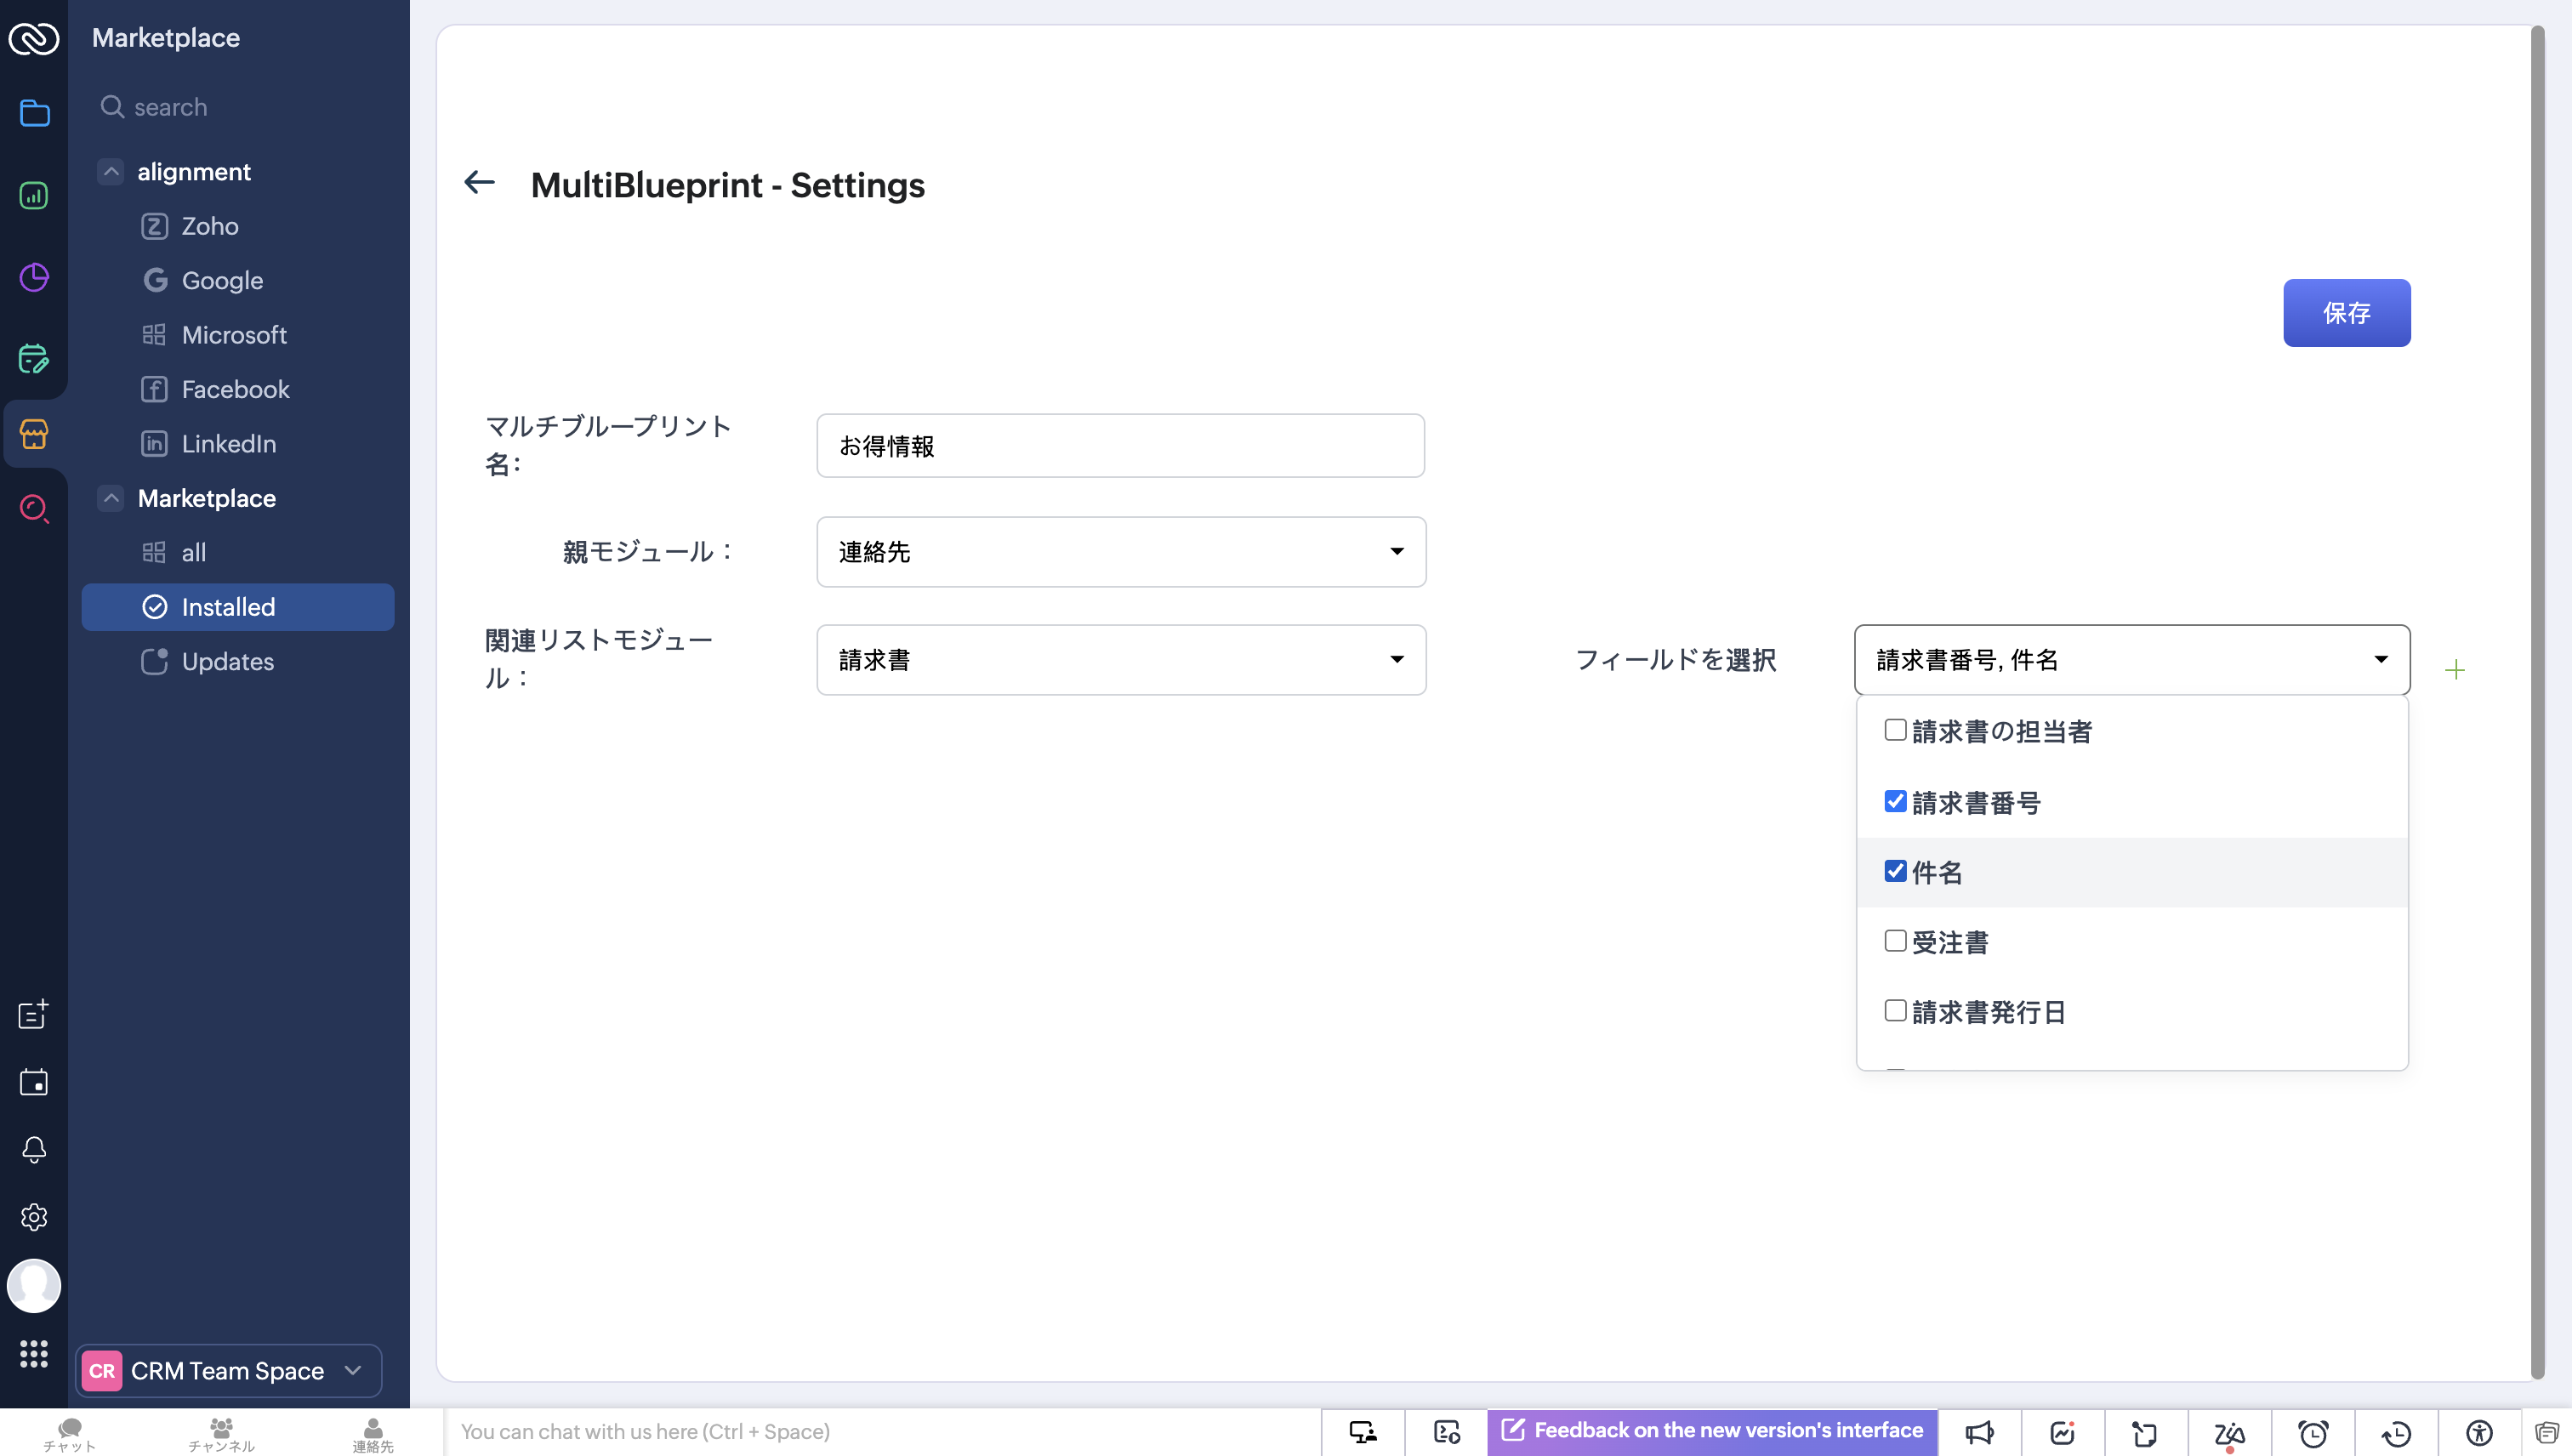Click the 保存 save button
The width and height of the screenshot is (2572, 1456).
2345,313
